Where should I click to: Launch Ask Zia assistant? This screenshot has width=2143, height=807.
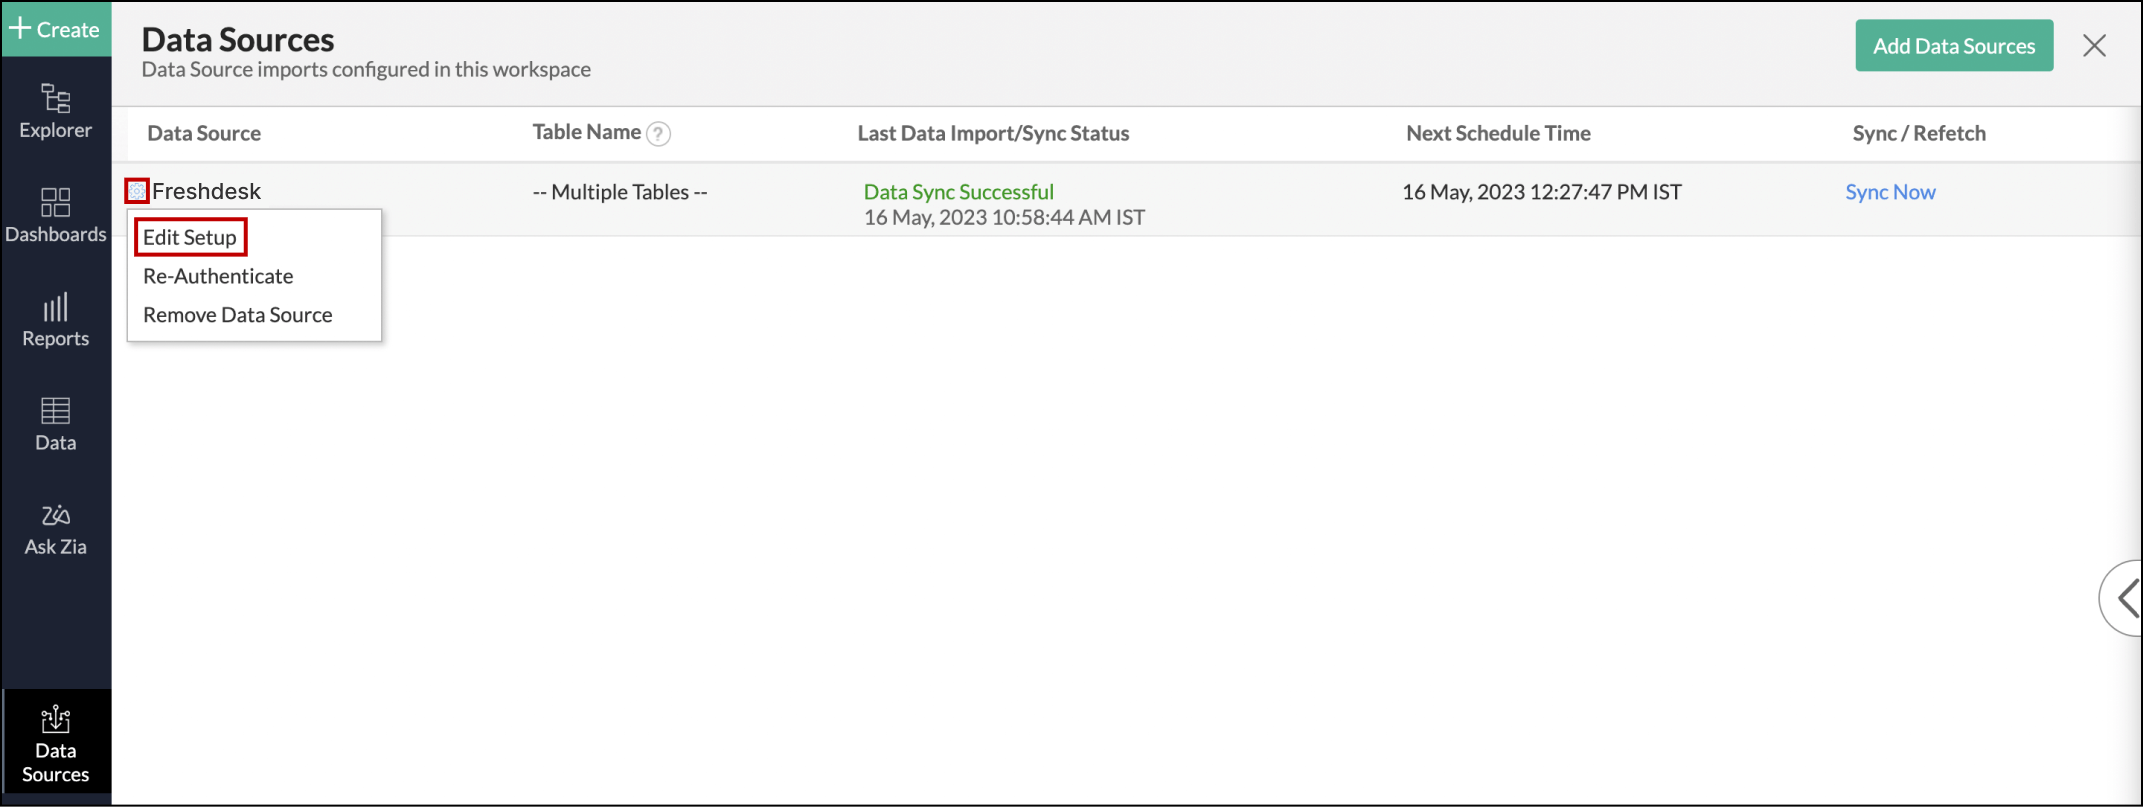(55, 528)
